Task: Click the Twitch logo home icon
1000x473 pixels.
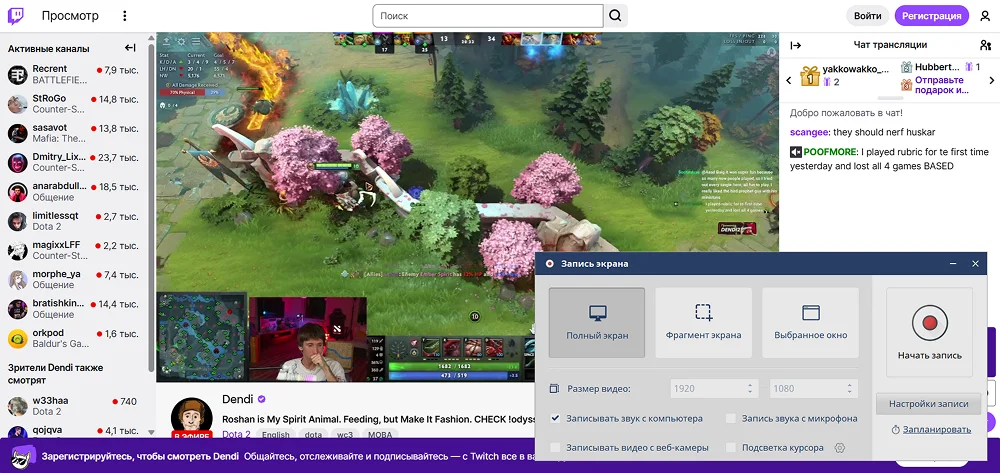Action: [x=20, y=16]
